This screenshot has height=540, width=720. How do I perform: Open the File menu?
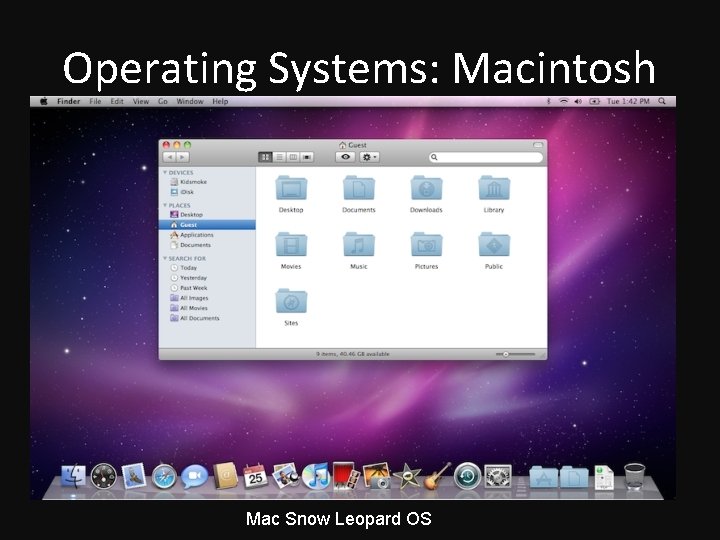(95, 101)
